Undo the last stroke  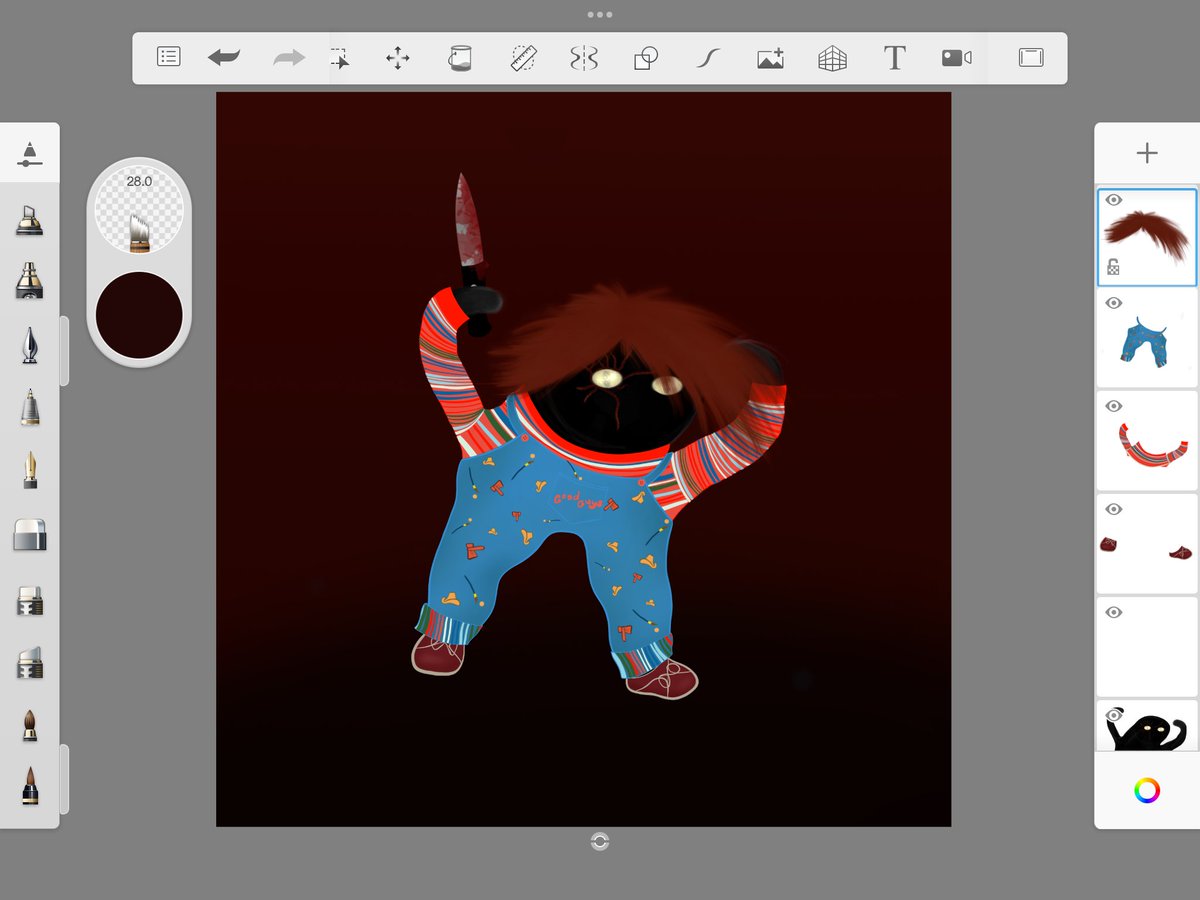(x=224, y=58)
